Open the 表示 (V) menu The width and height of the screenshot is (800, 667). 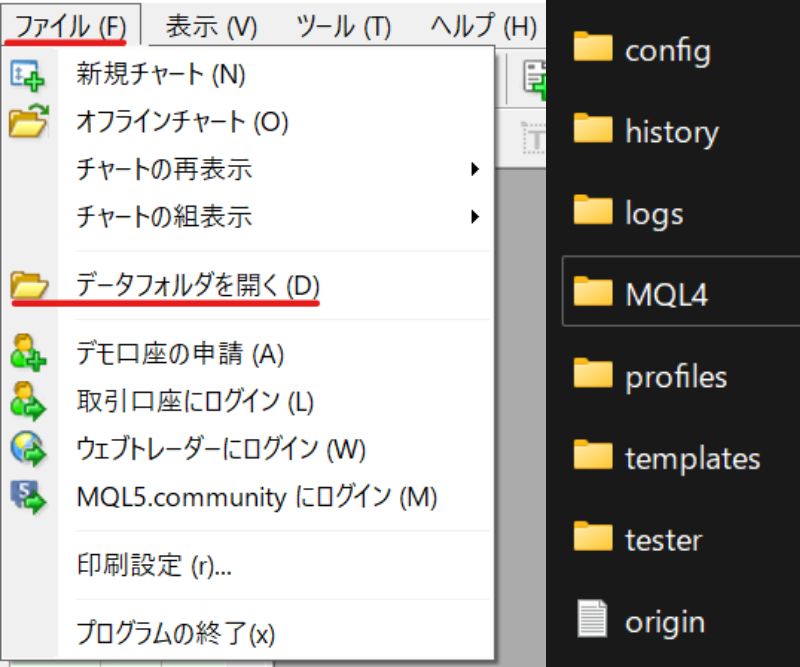tap(211, 25)
